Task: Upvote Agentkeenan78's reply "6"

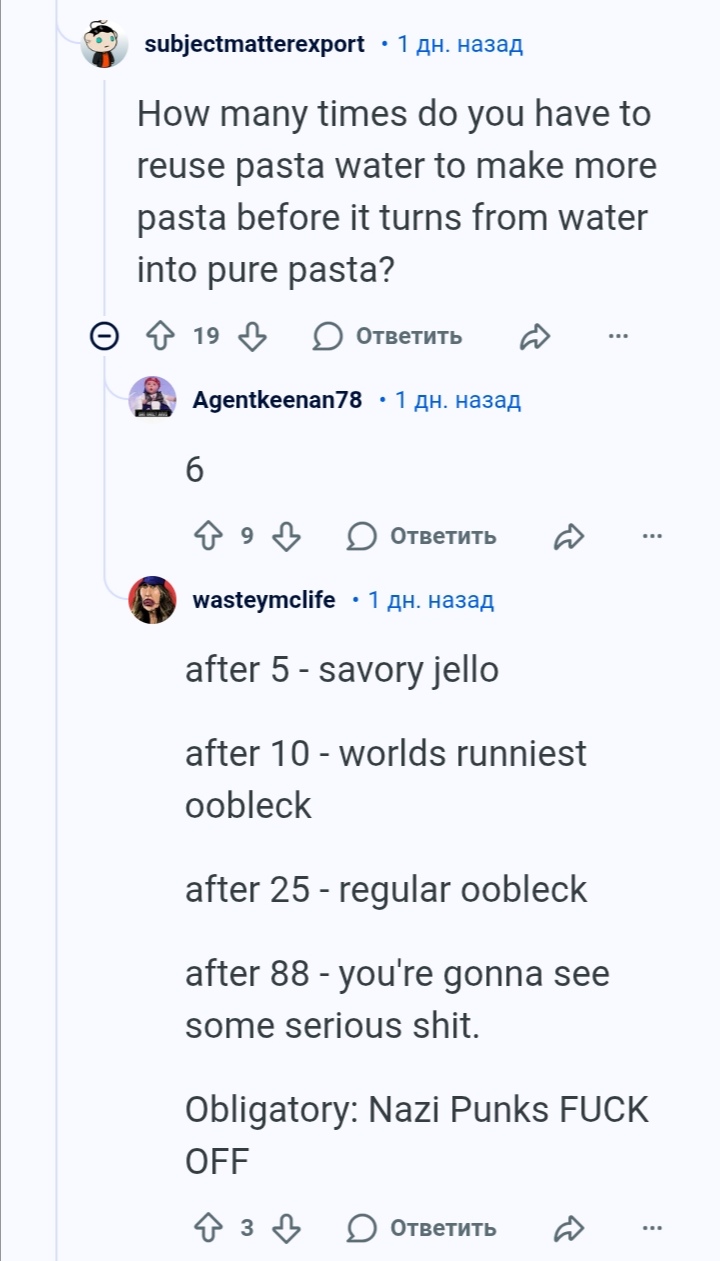Action: tap(208, 537)
